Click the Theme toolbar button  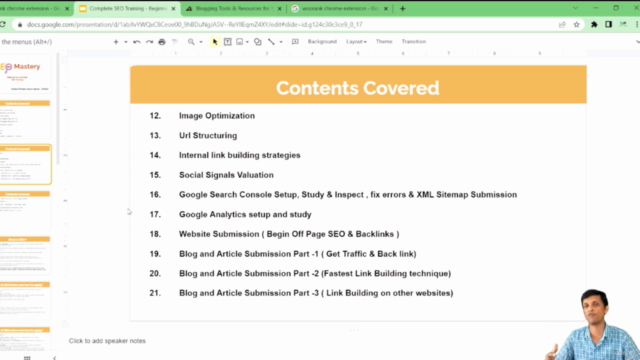(384, 42)
